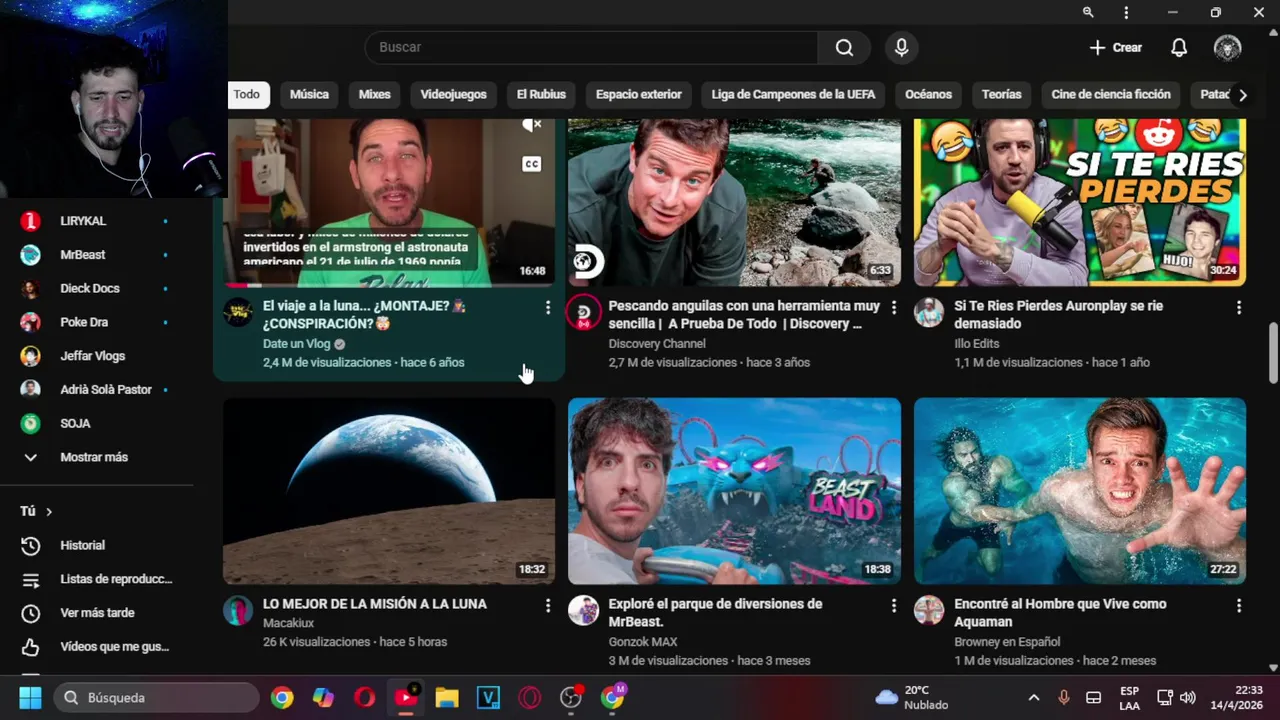Click the search magnifier button
The width and height of the screenshot is (1280, 720).
(x=844, y=47)
